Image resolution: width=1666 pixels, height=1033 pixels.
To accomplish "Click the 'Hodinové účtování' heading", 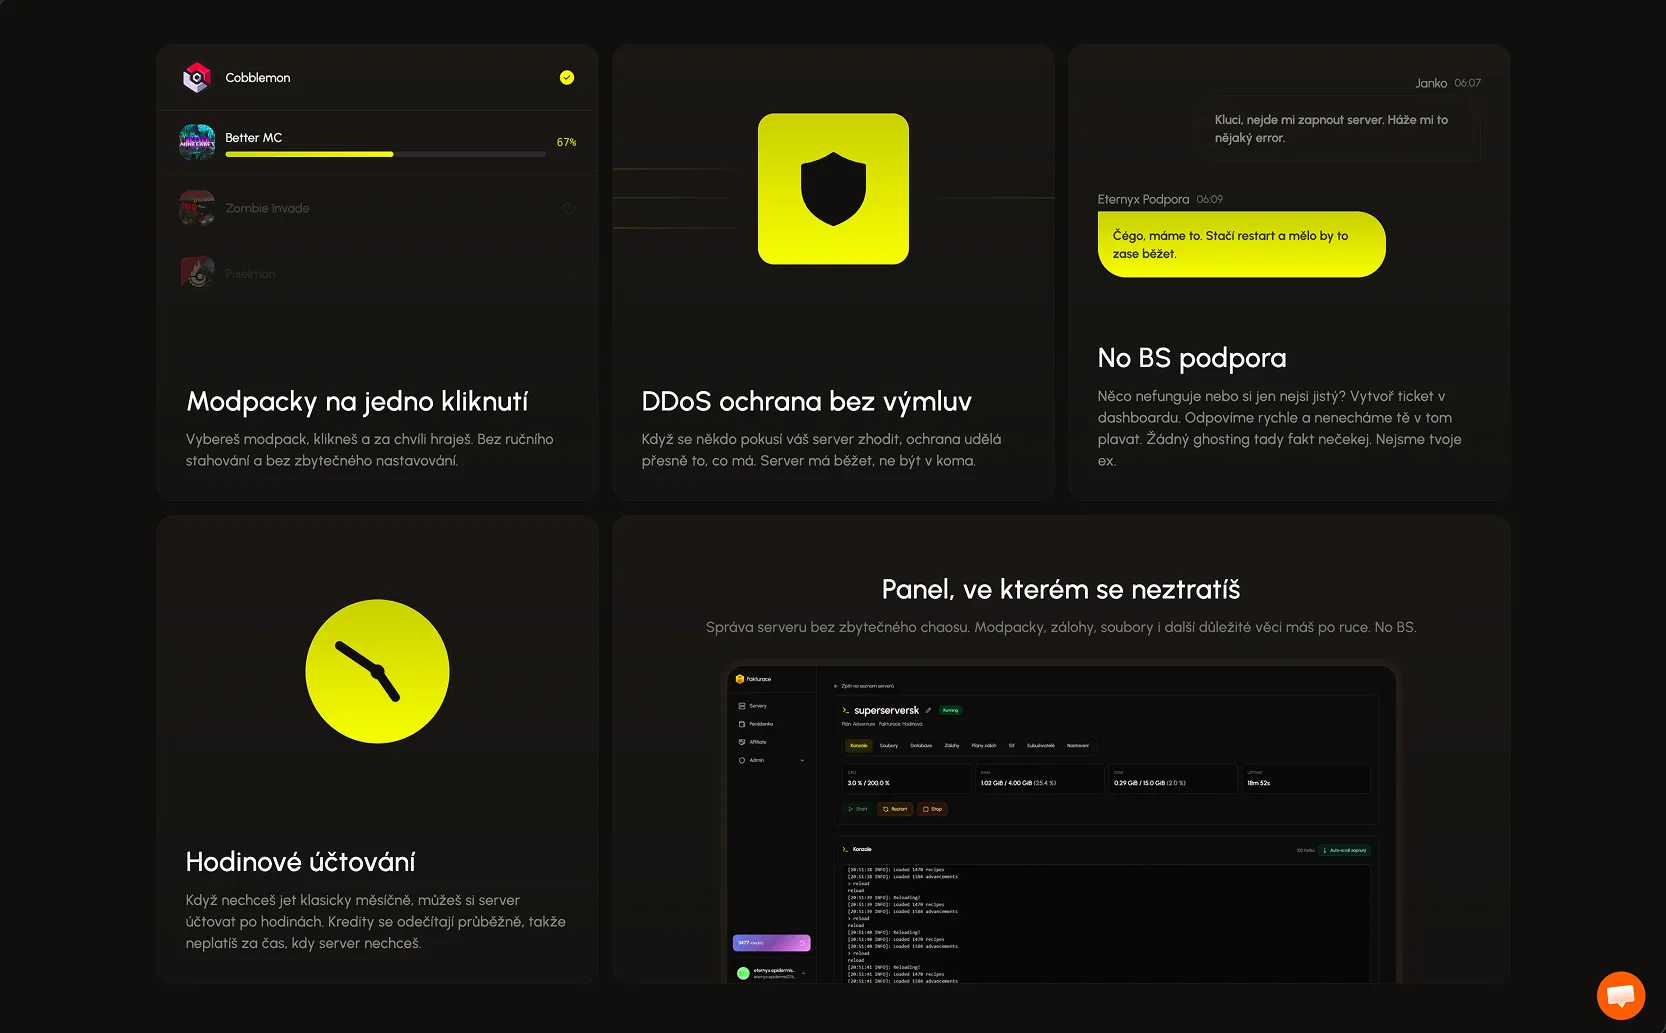I will point(300,861).
